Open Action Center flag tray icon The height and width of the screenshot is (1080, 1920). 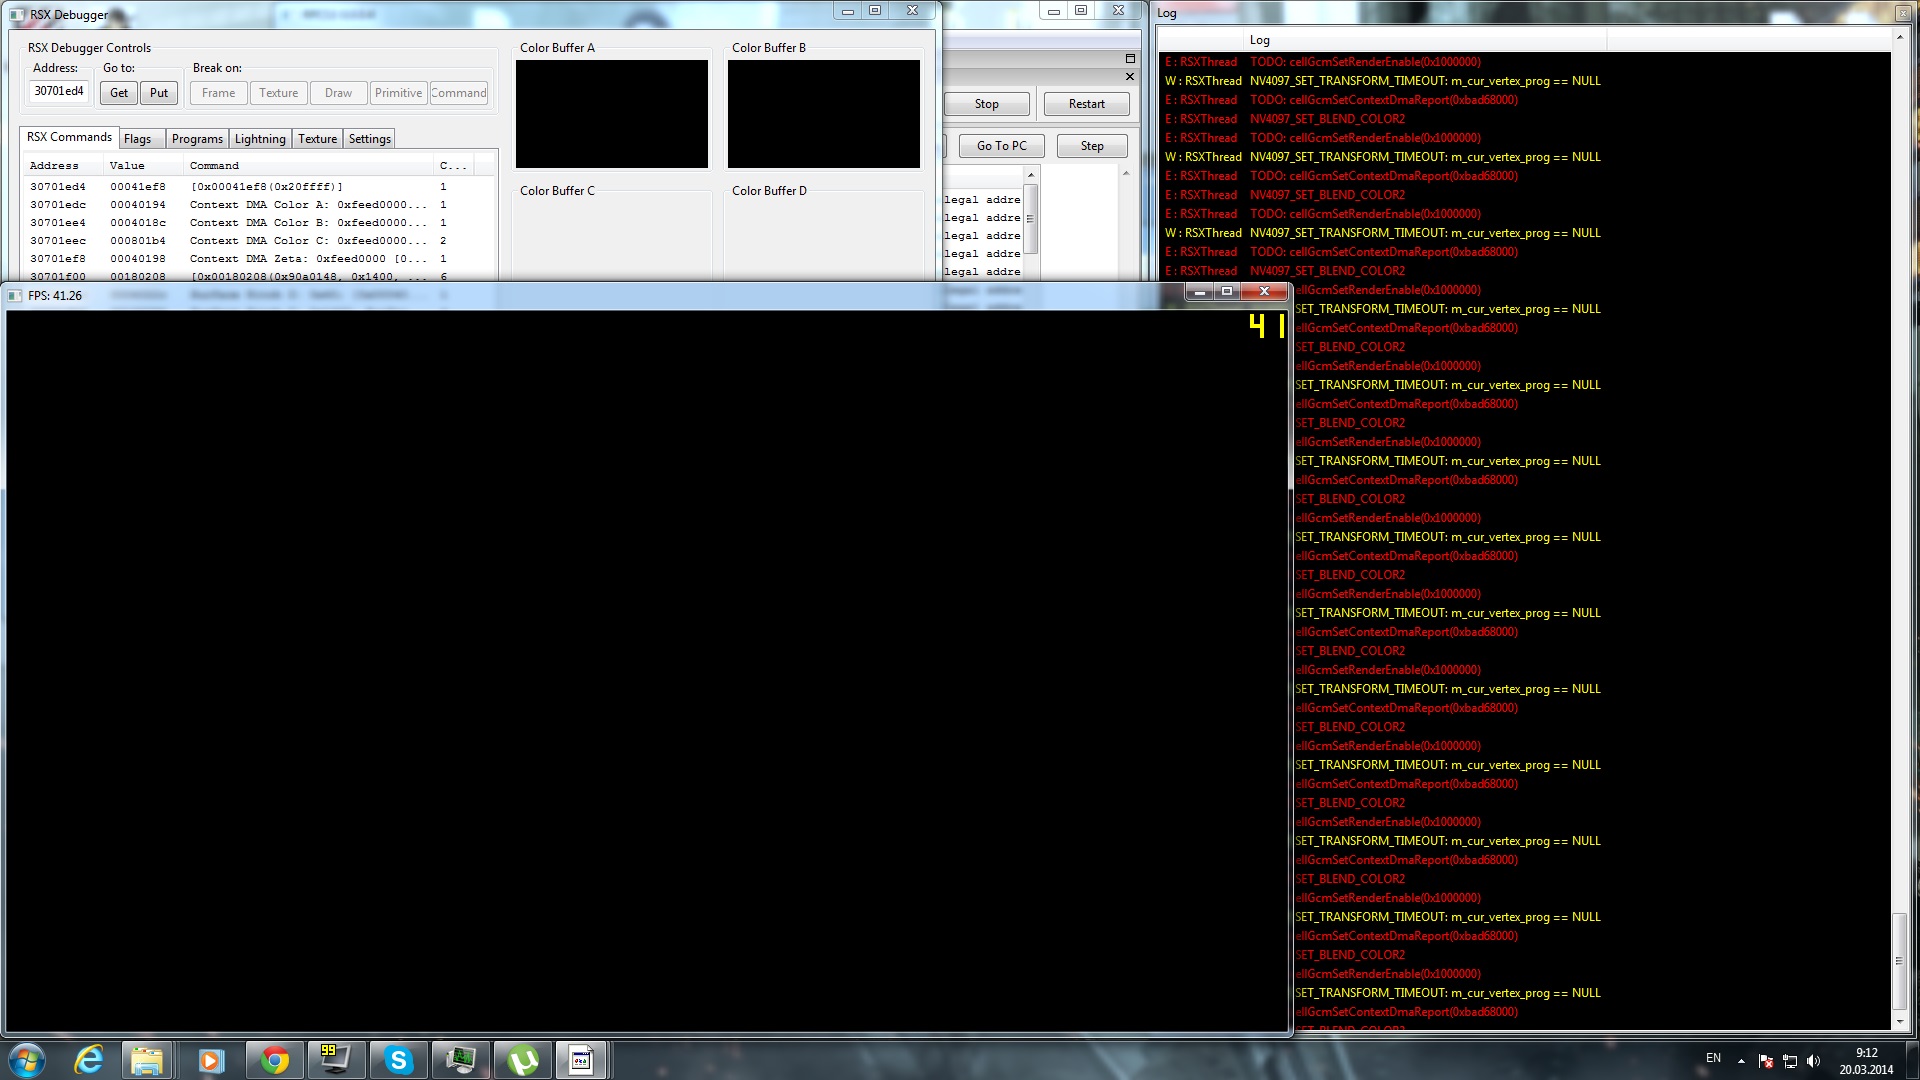(1766, 1061)
